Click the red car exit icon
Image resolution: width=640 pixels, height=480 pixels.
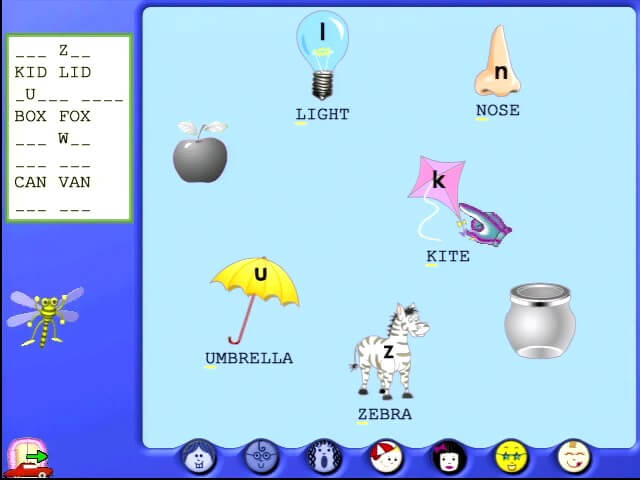point(29,459)
